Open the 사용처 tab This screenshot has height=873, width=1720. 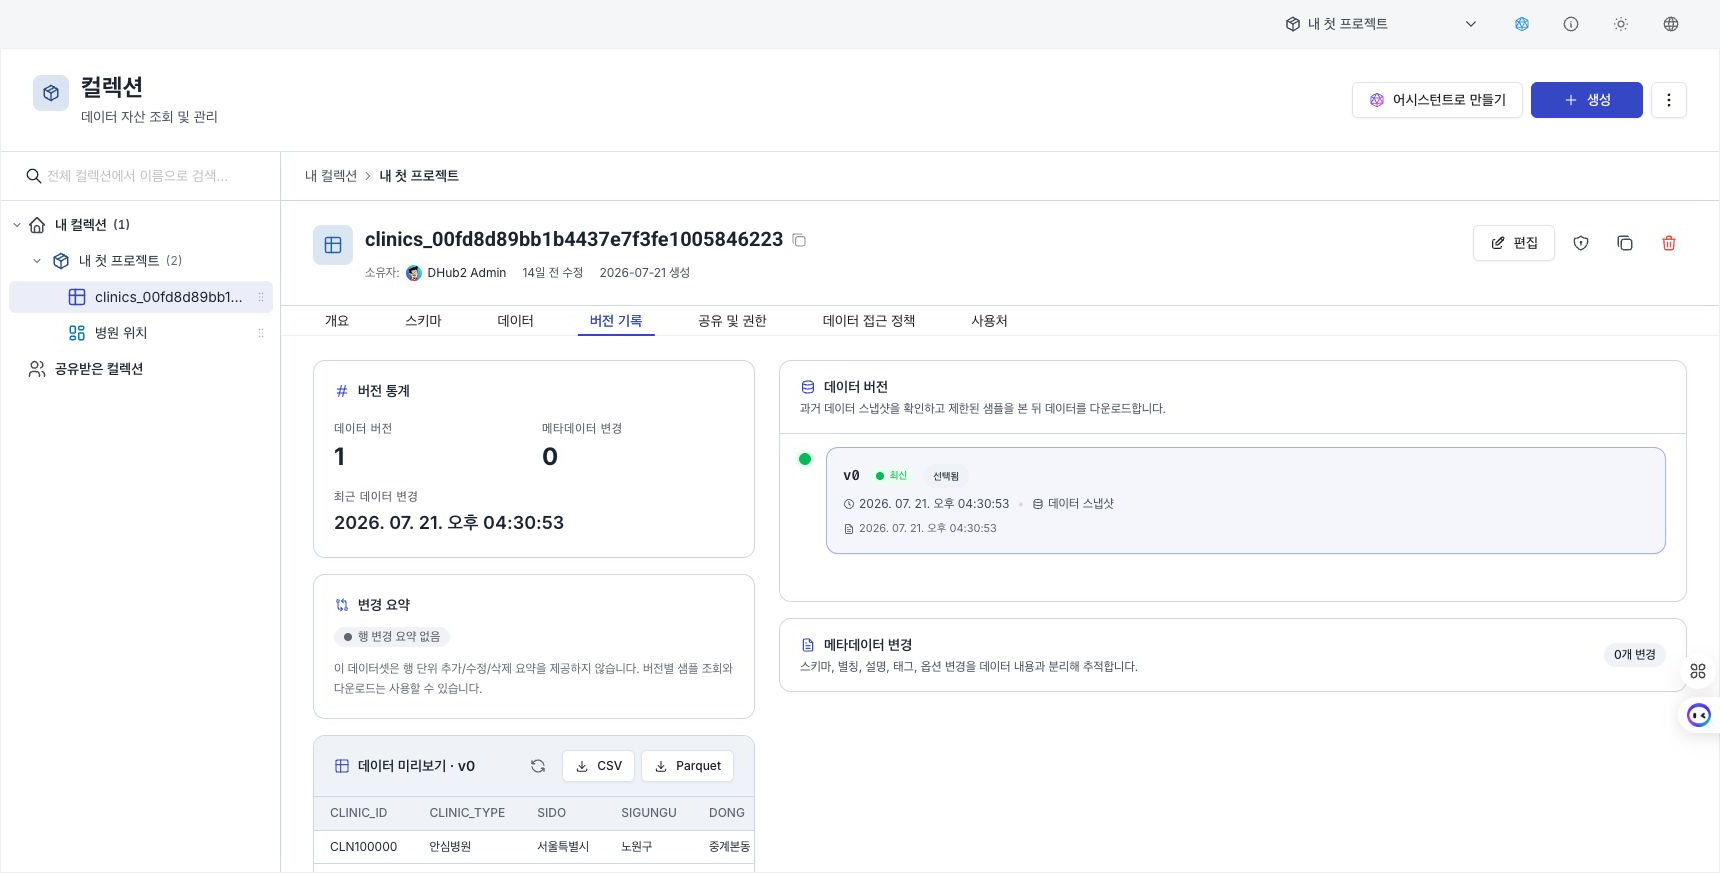989,321
